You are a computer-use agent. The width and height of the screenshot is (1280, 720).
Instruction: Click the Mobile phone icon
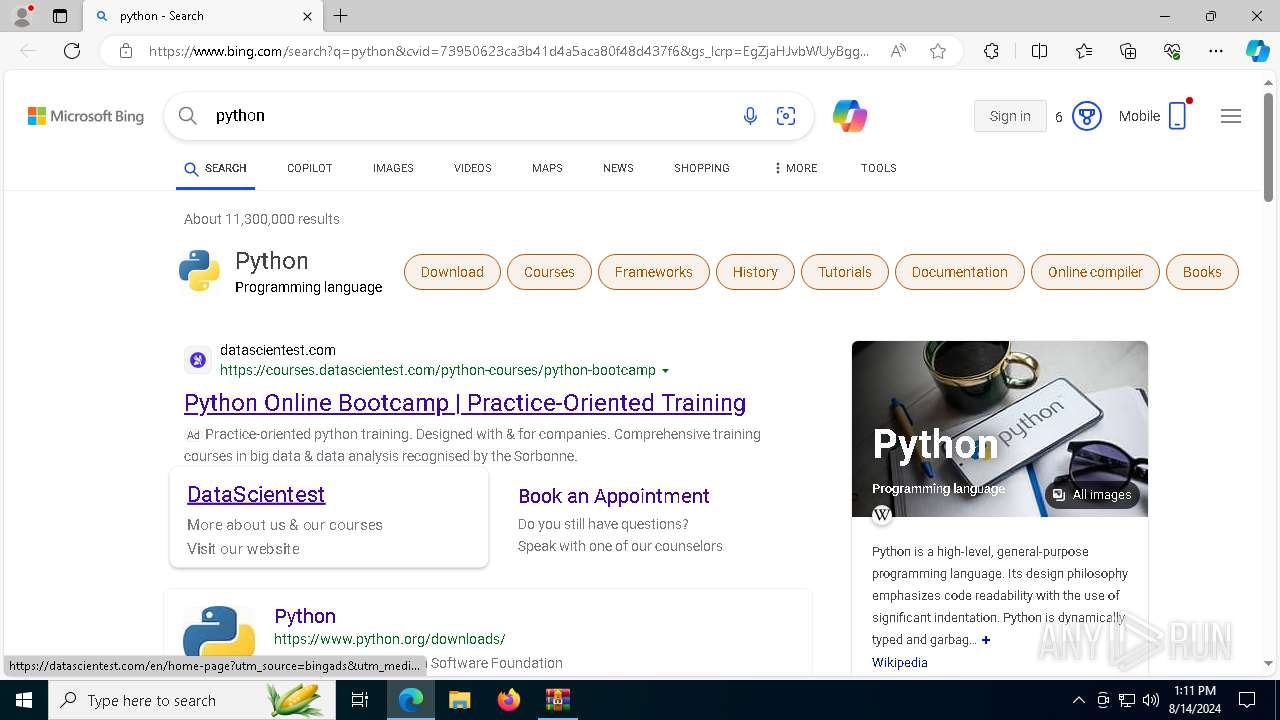click(1178, 116)
